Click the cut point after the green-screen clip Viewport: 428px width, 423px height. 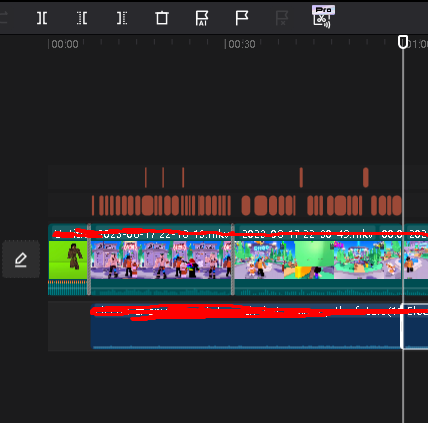click(x=89, y=260)
